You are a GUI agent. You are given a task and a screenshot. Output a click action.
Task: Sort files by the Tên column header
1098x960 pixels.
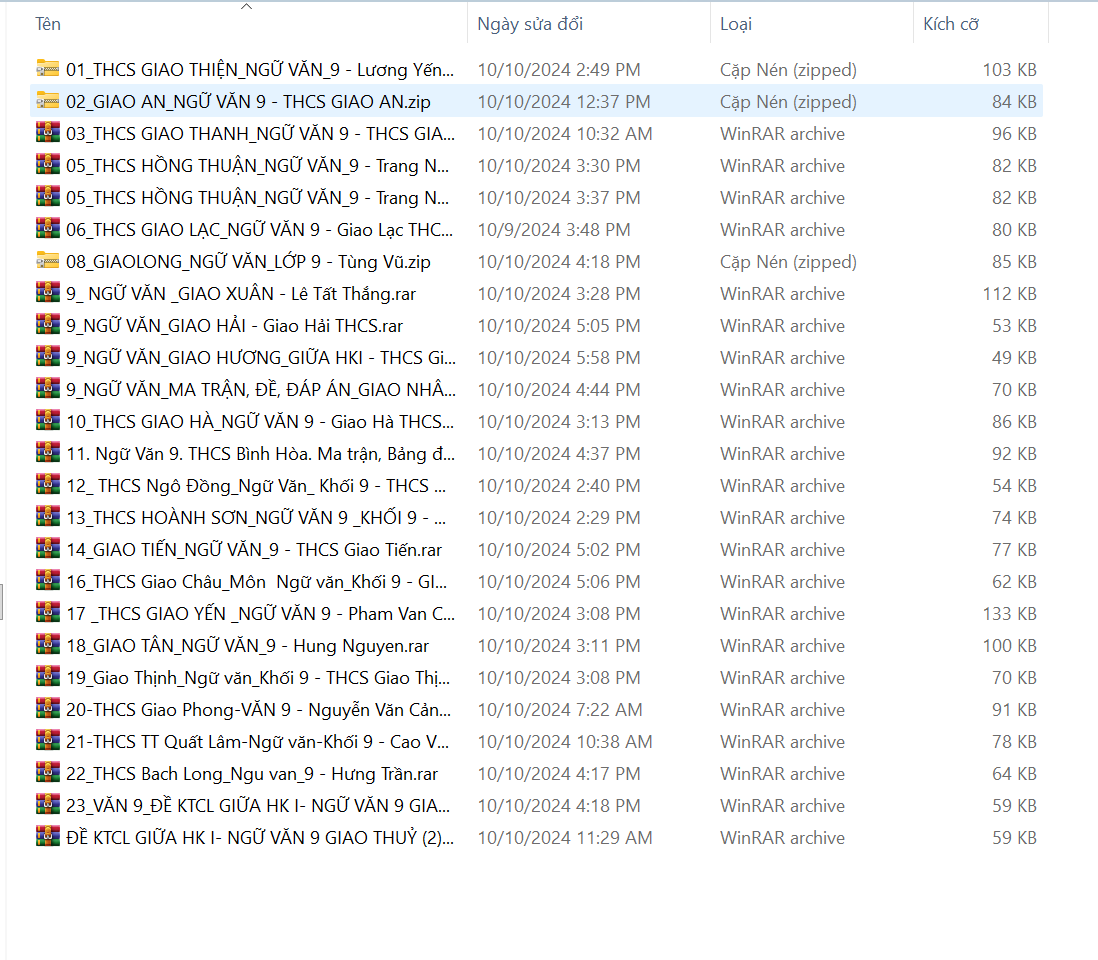pos(48,24)
